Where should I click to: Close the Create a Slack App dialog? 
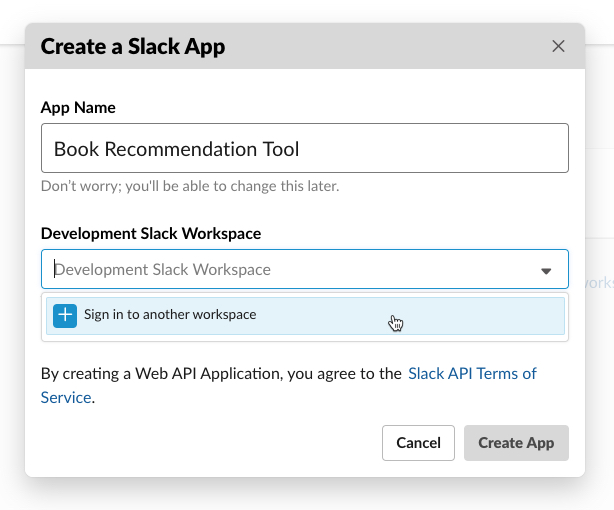point(558,46)
